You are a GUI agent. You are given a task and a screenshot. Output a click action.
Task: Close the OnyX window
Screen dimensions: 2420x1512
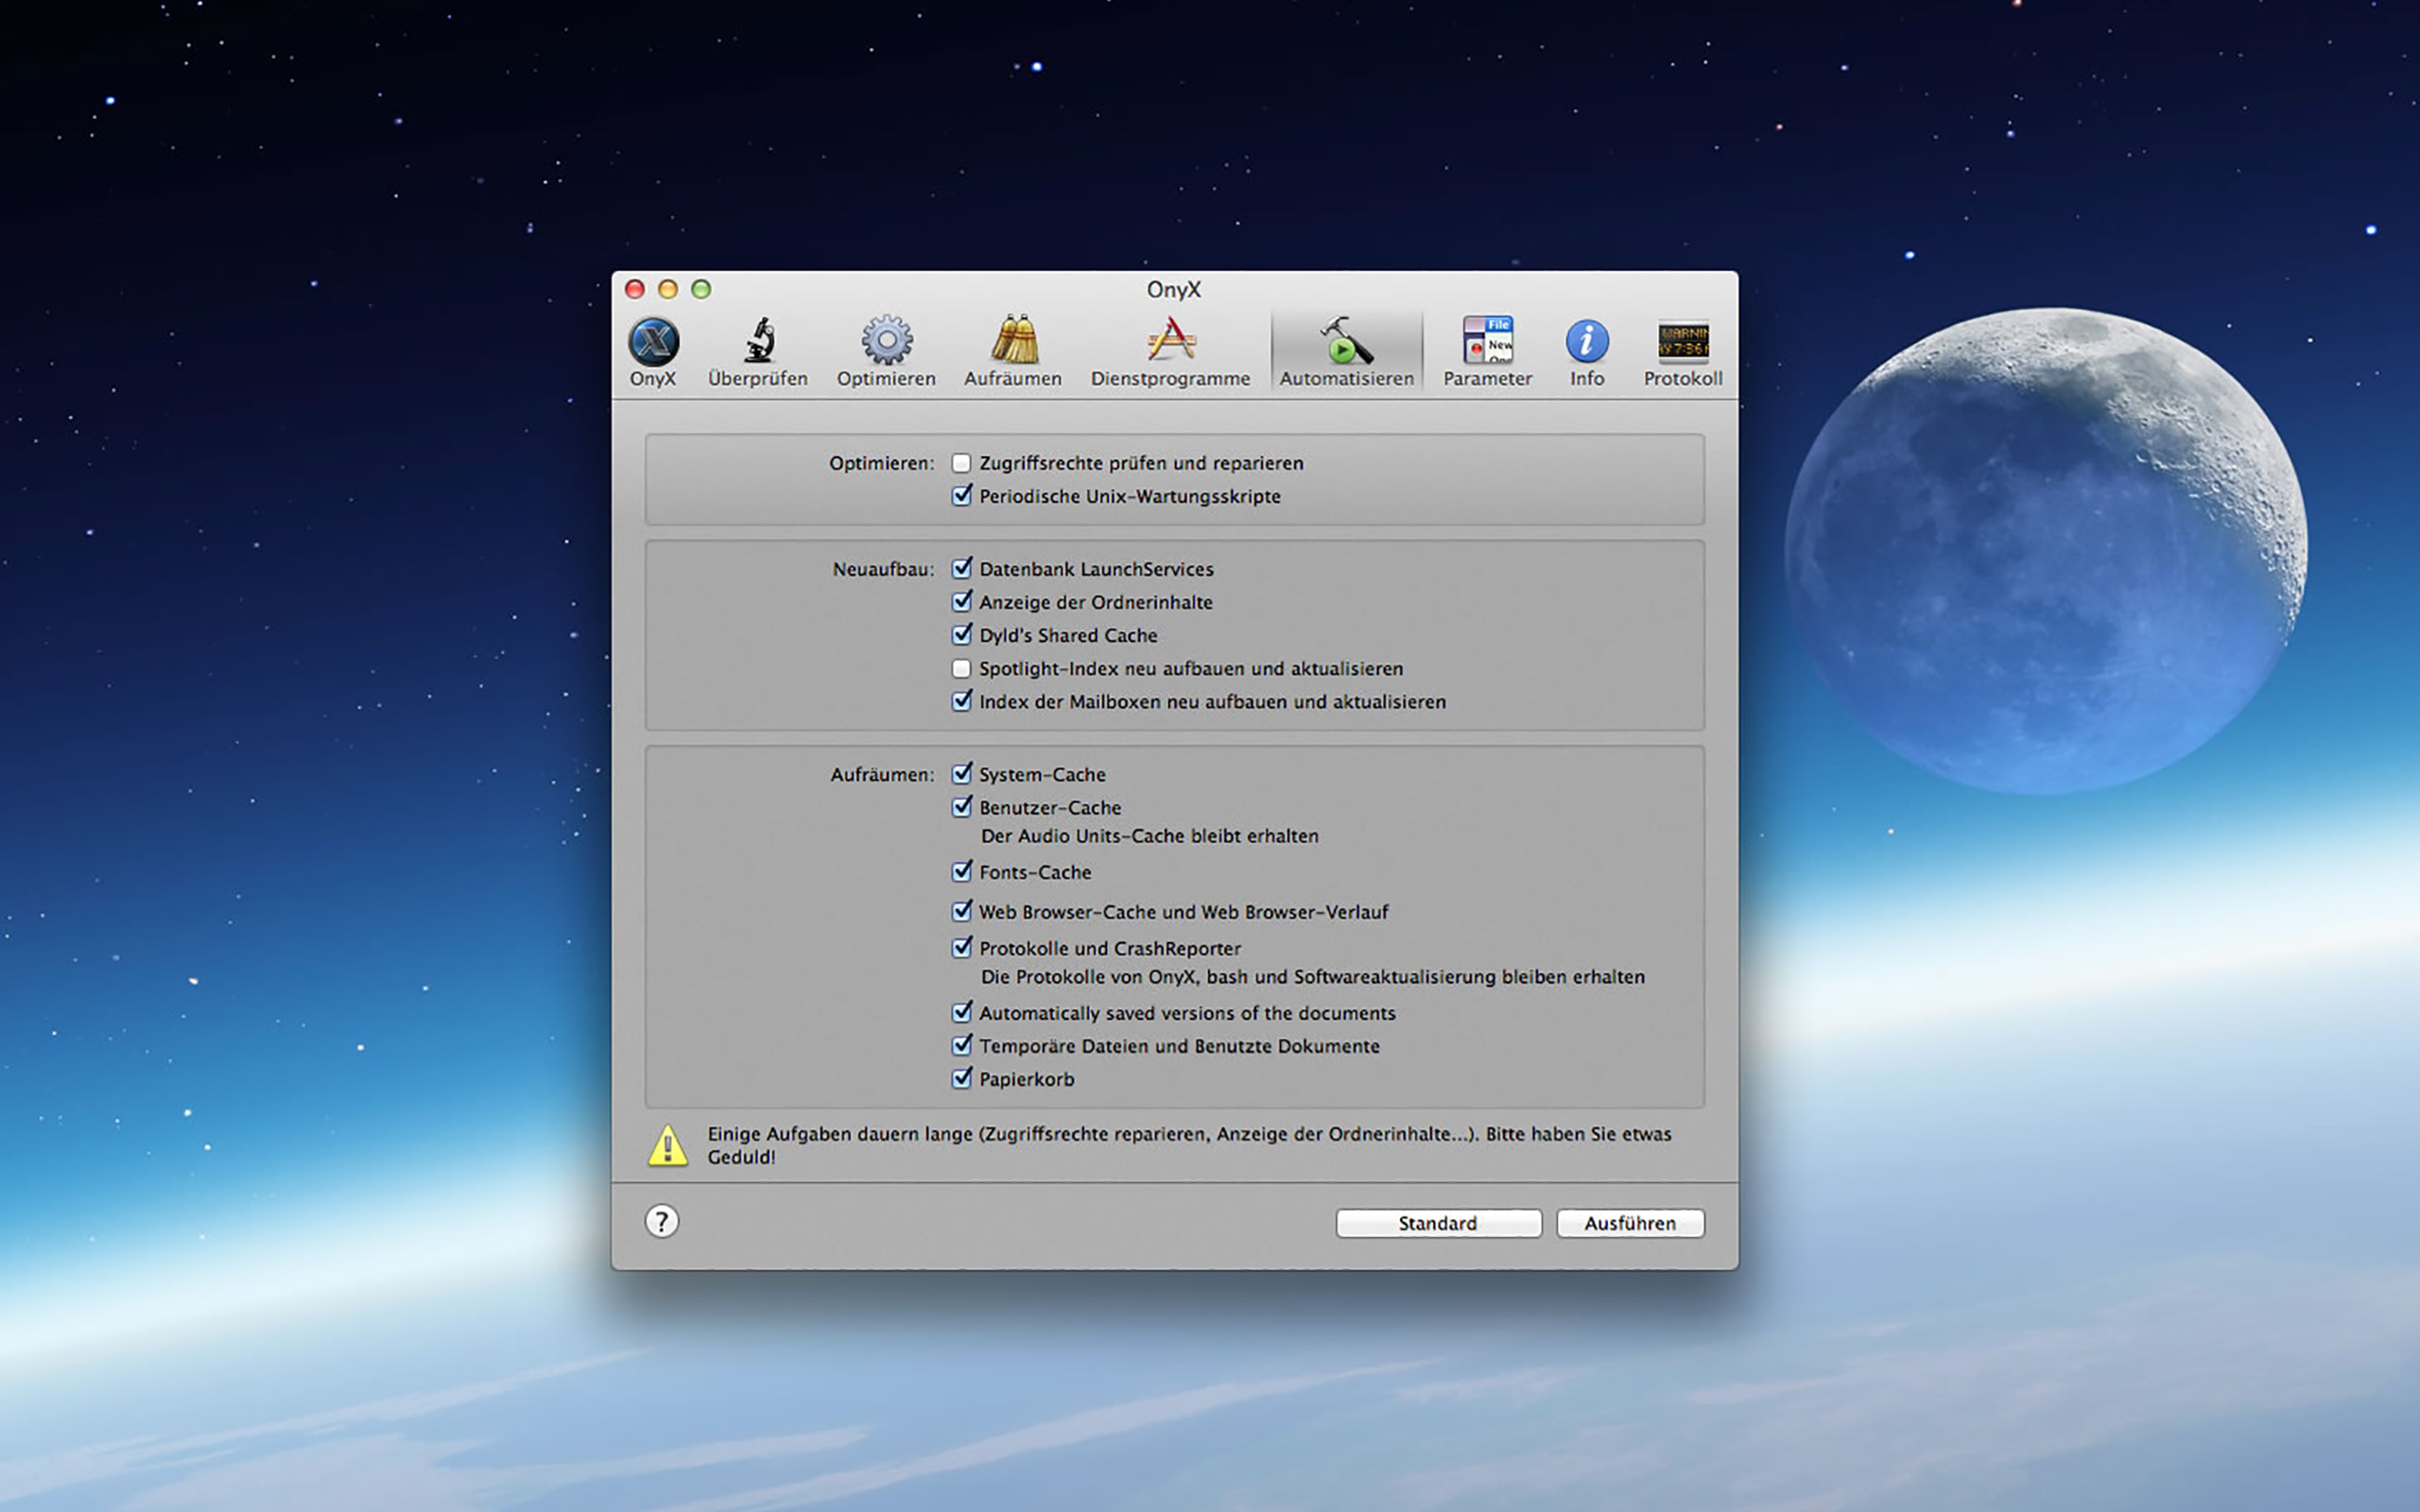click(x=634, y=289)
